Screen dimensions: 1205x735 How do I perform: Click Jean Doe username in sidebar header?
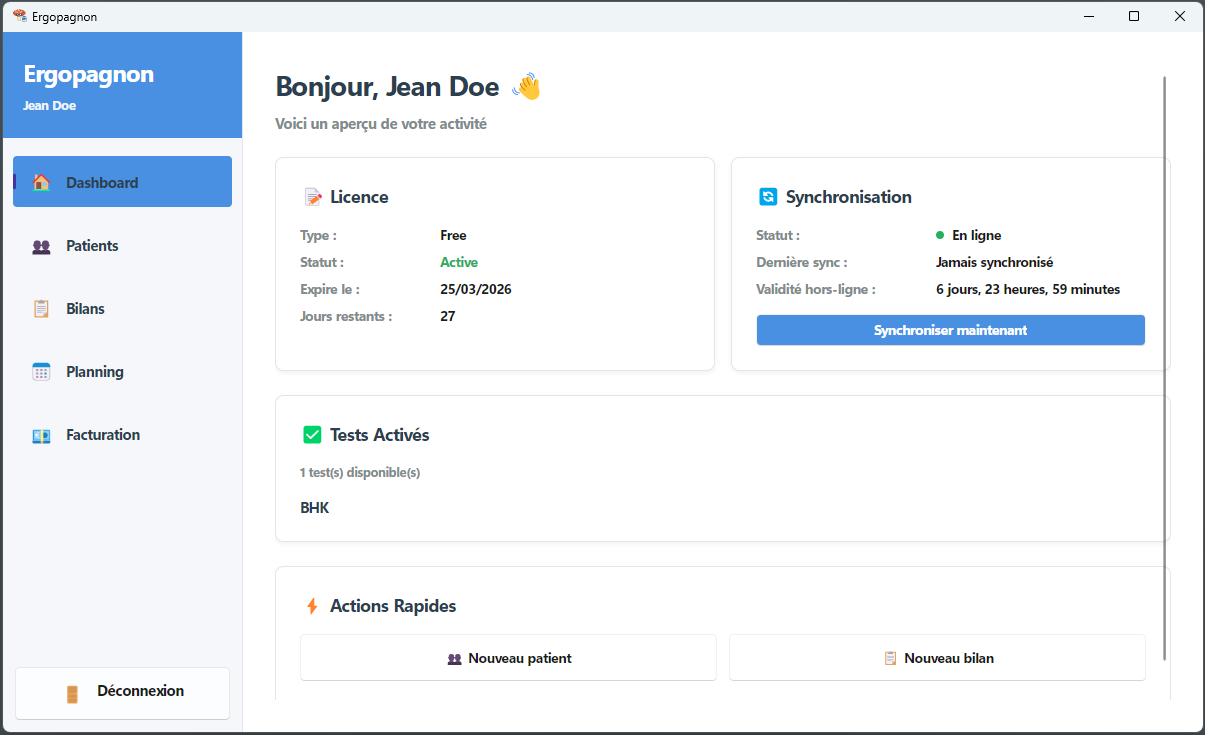[49, 105]
